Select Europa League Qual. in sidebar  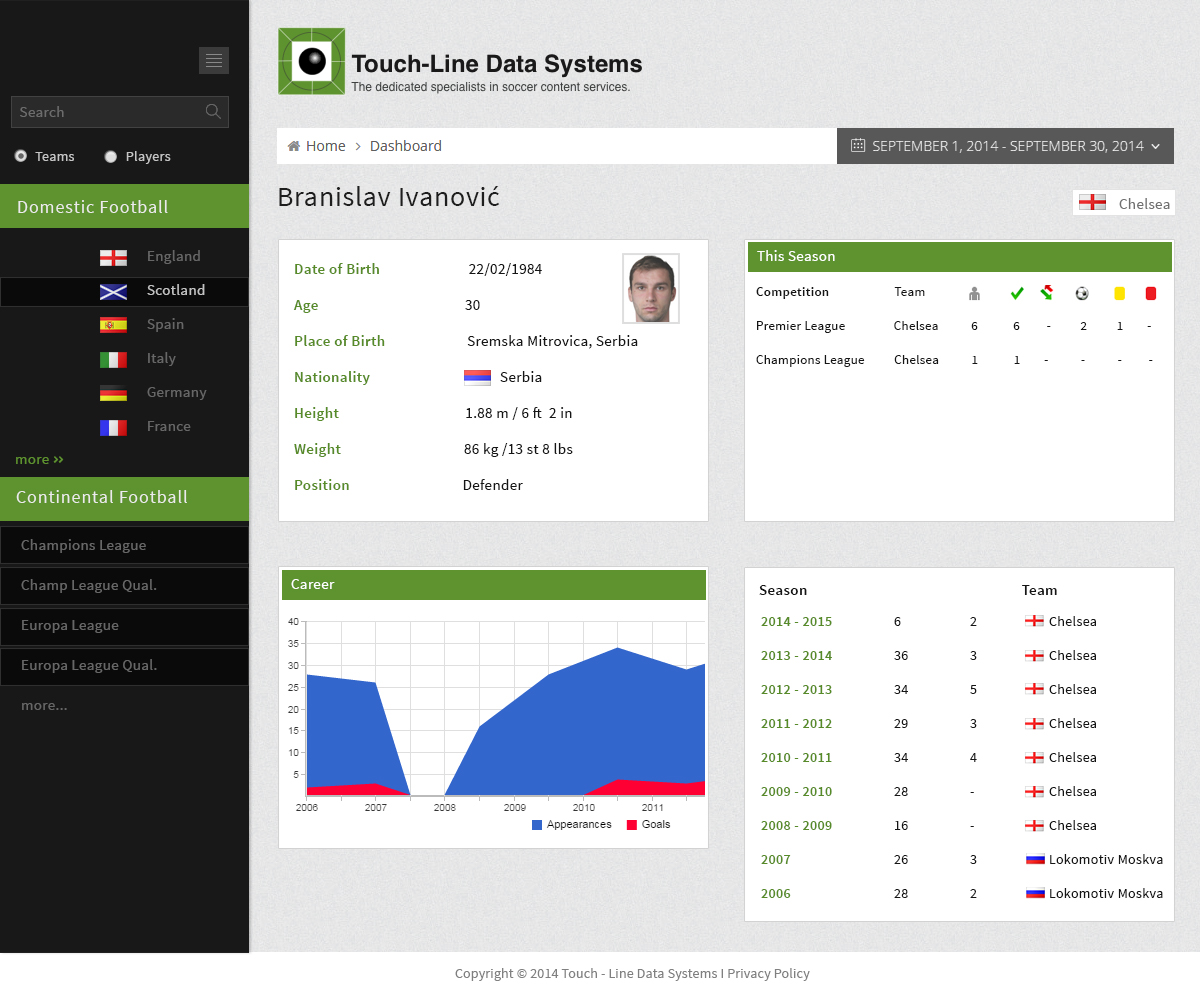(124, 665)
